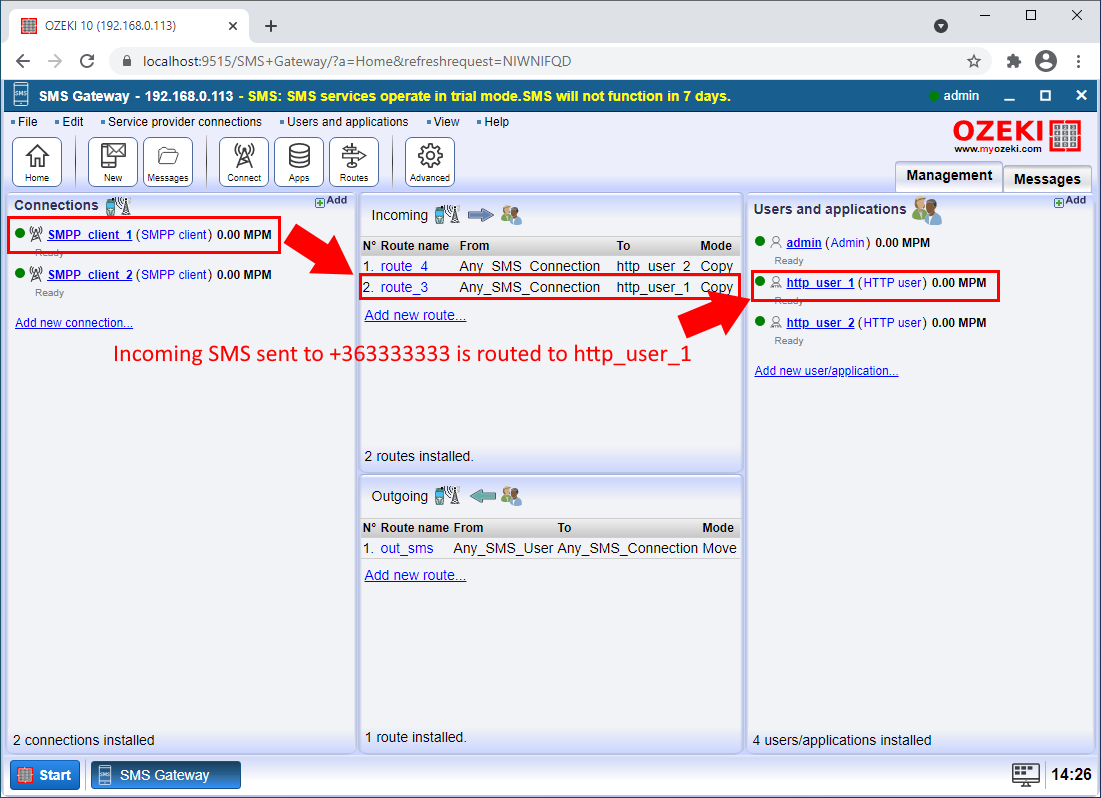
Task: Click the 14:26 clock in the taskbar
Action: [1071, 774]
